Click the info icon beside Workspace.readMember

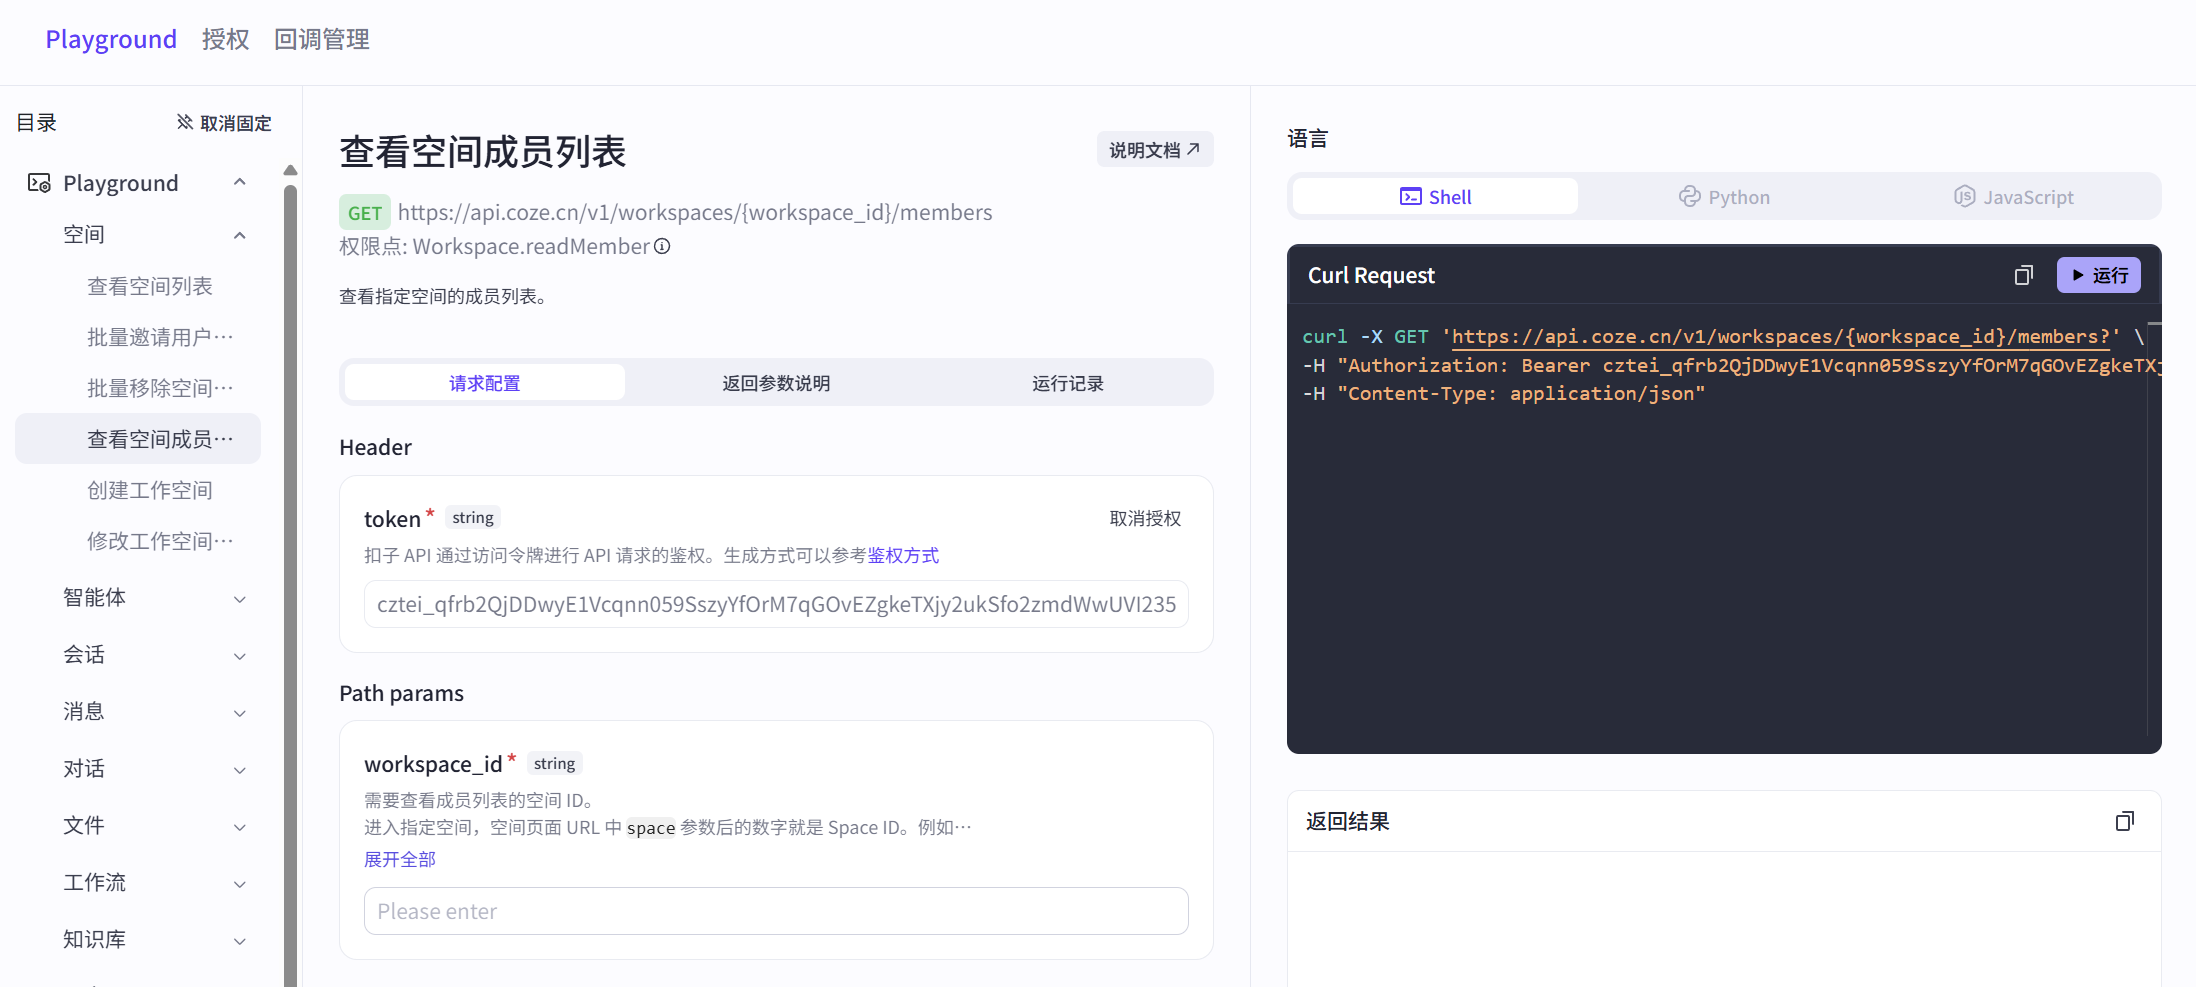pos(662,246)
